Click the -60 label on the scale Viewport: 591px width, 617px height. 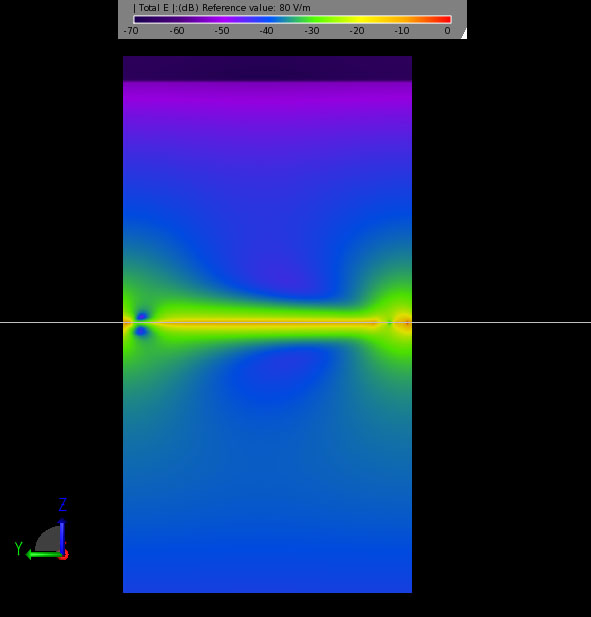click(177, 31)
